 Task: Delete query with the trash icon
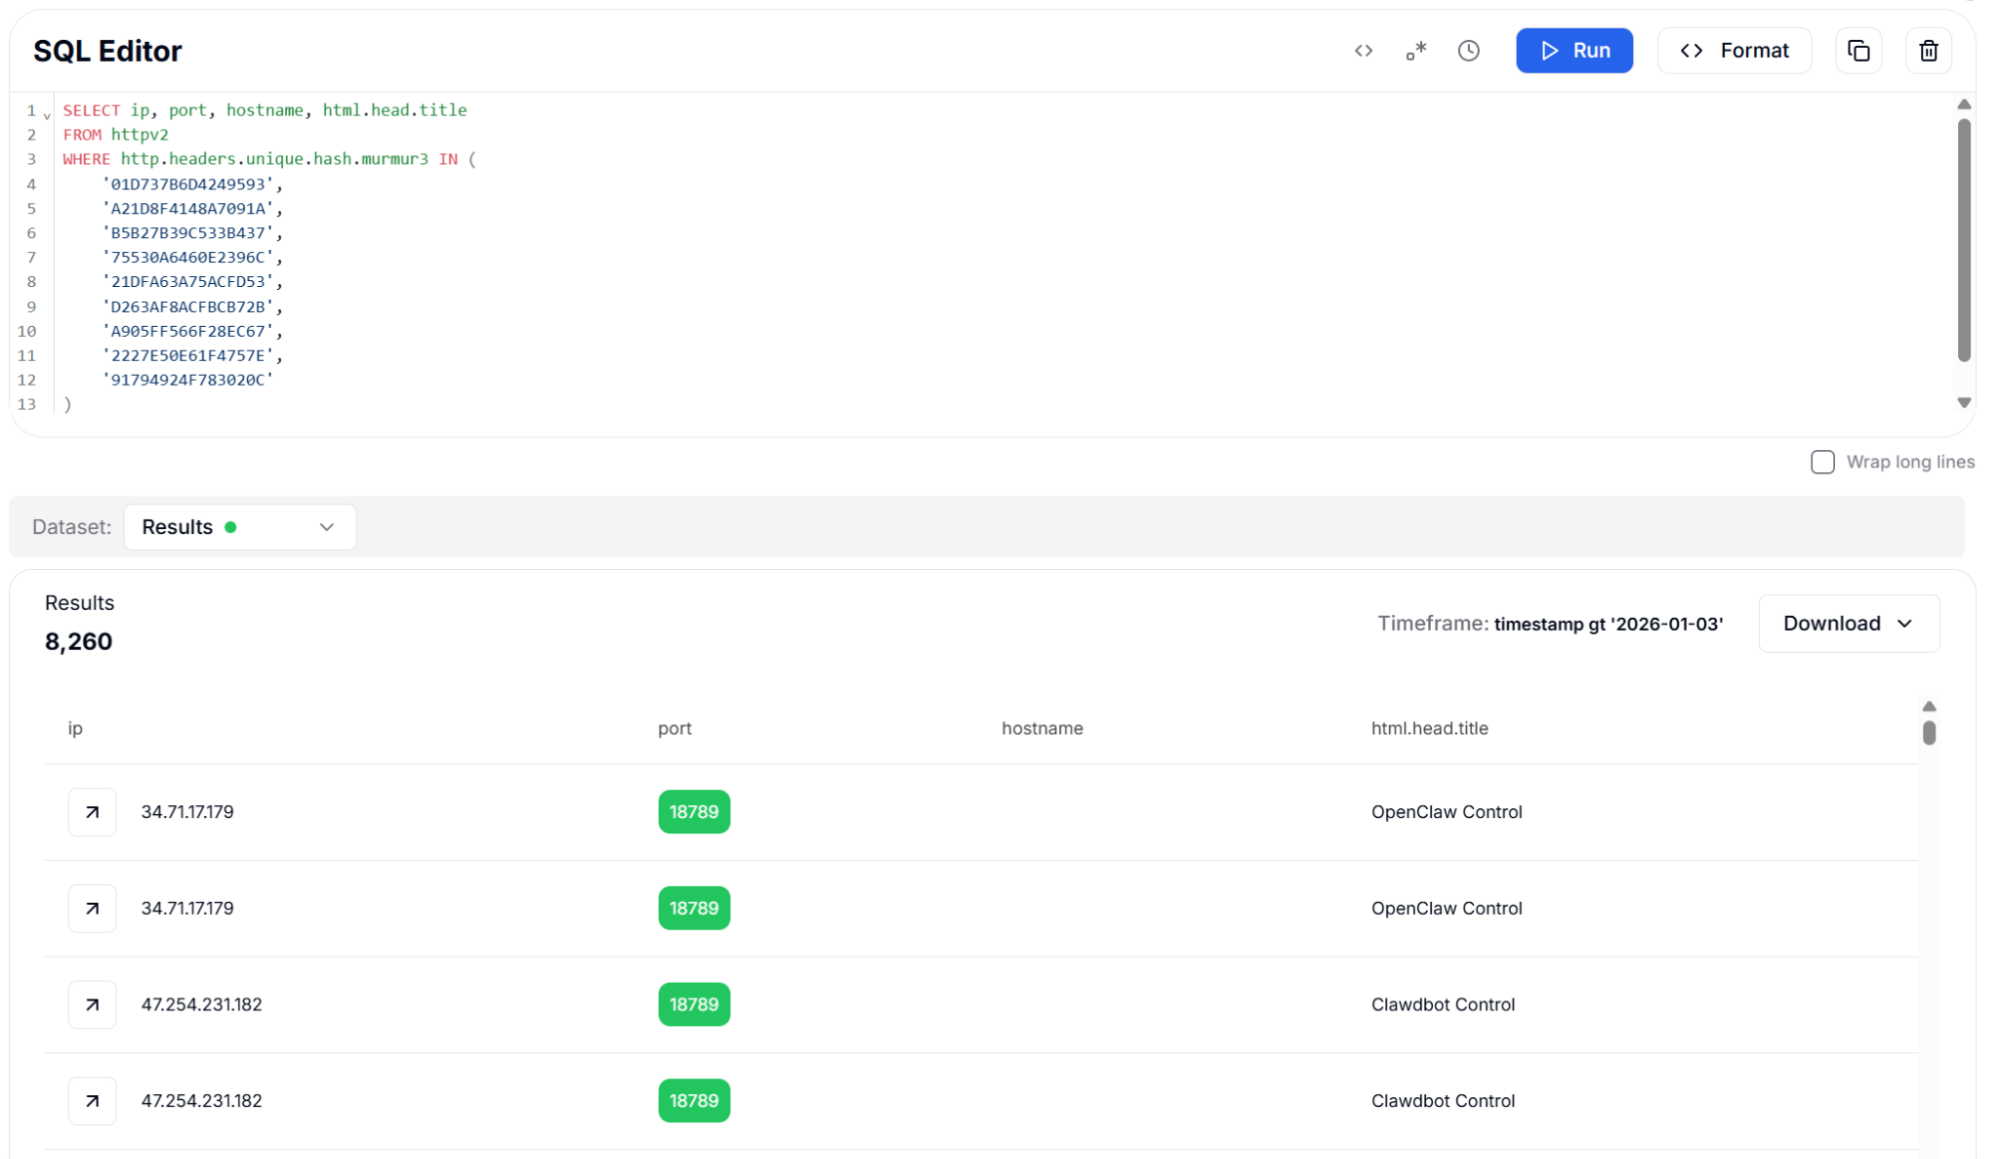coord(1928,51)
